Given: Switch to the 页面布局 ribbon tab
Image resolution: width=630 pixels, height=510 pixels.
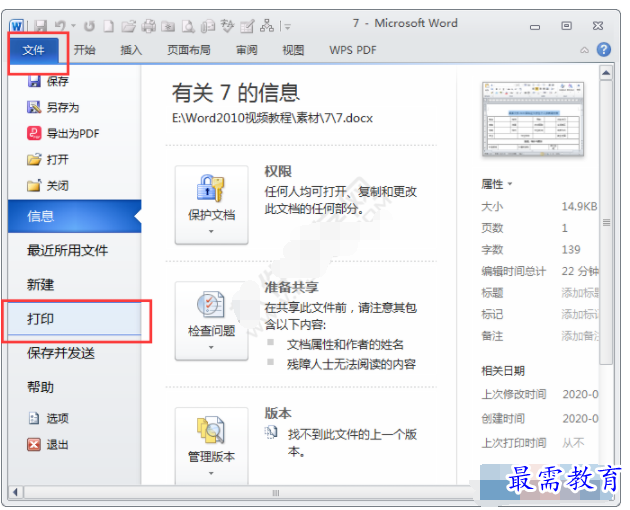Looking at the screenshot, I should (189, 50).
